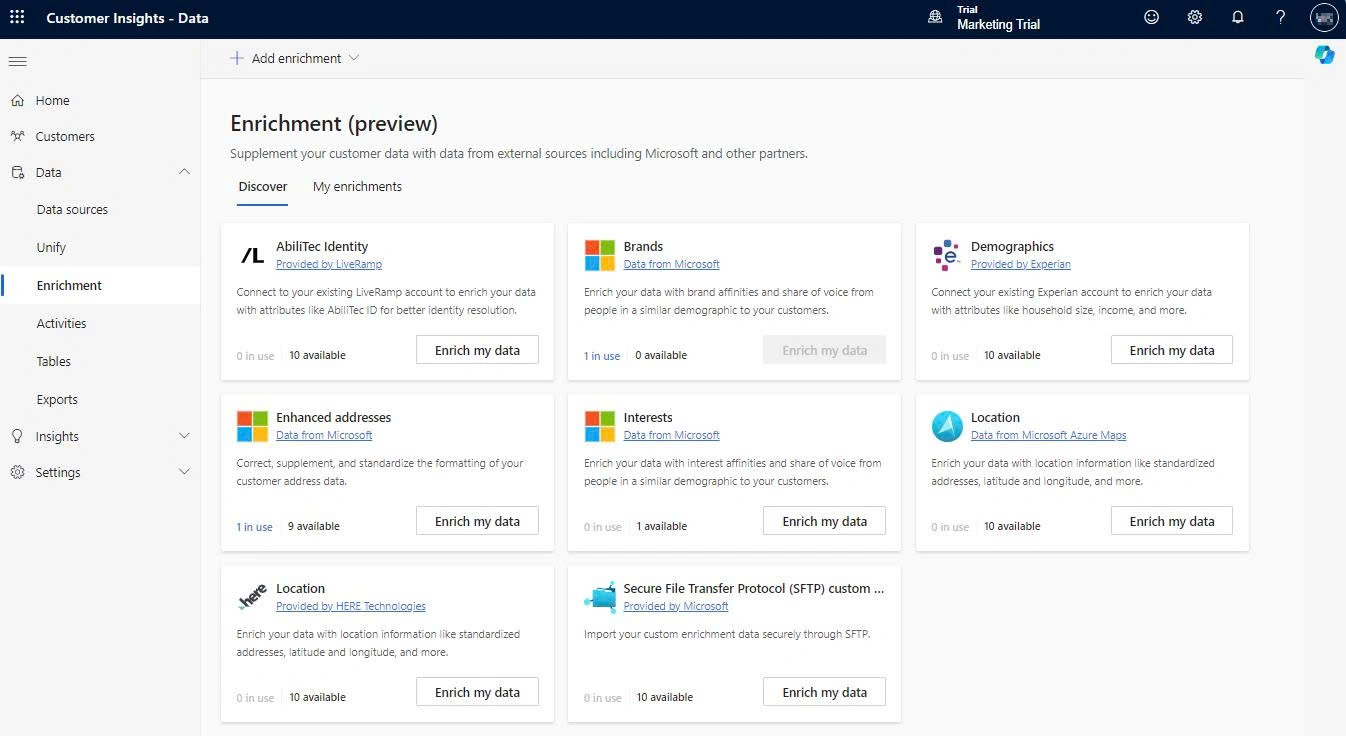Click Enrich my data for Enhanced addresses
The image size is (1346, 736).
tap(477, 521)
